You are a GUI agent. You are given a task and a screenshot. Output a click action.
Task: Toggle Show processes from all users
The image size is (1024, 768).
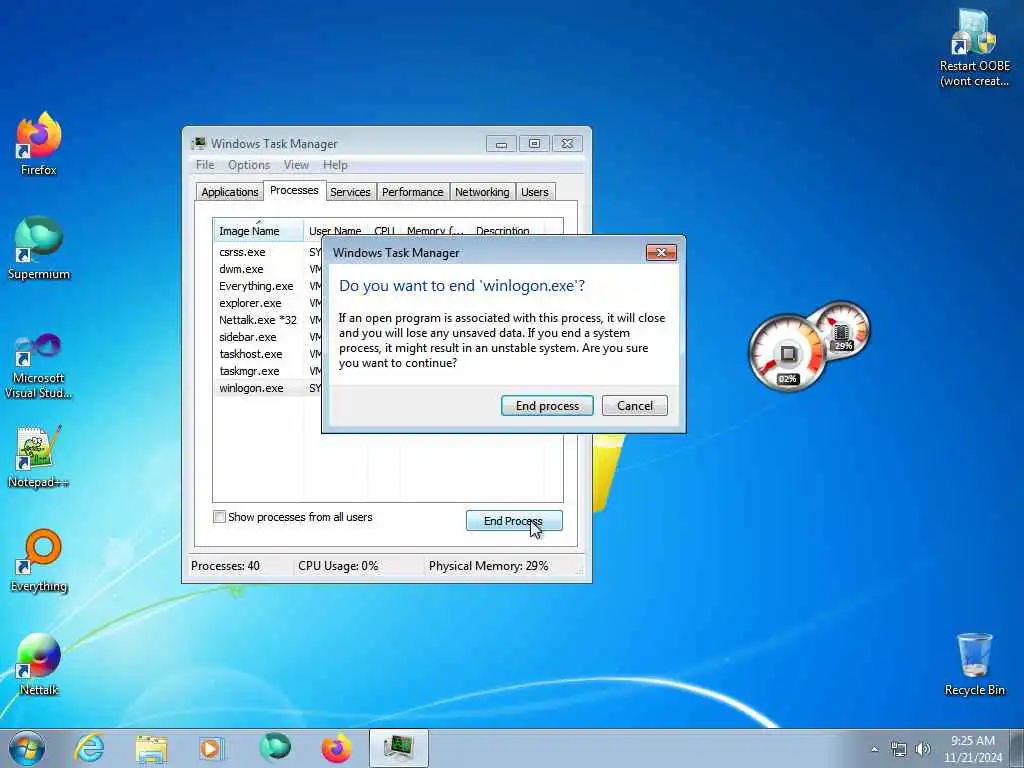point(219,517)
